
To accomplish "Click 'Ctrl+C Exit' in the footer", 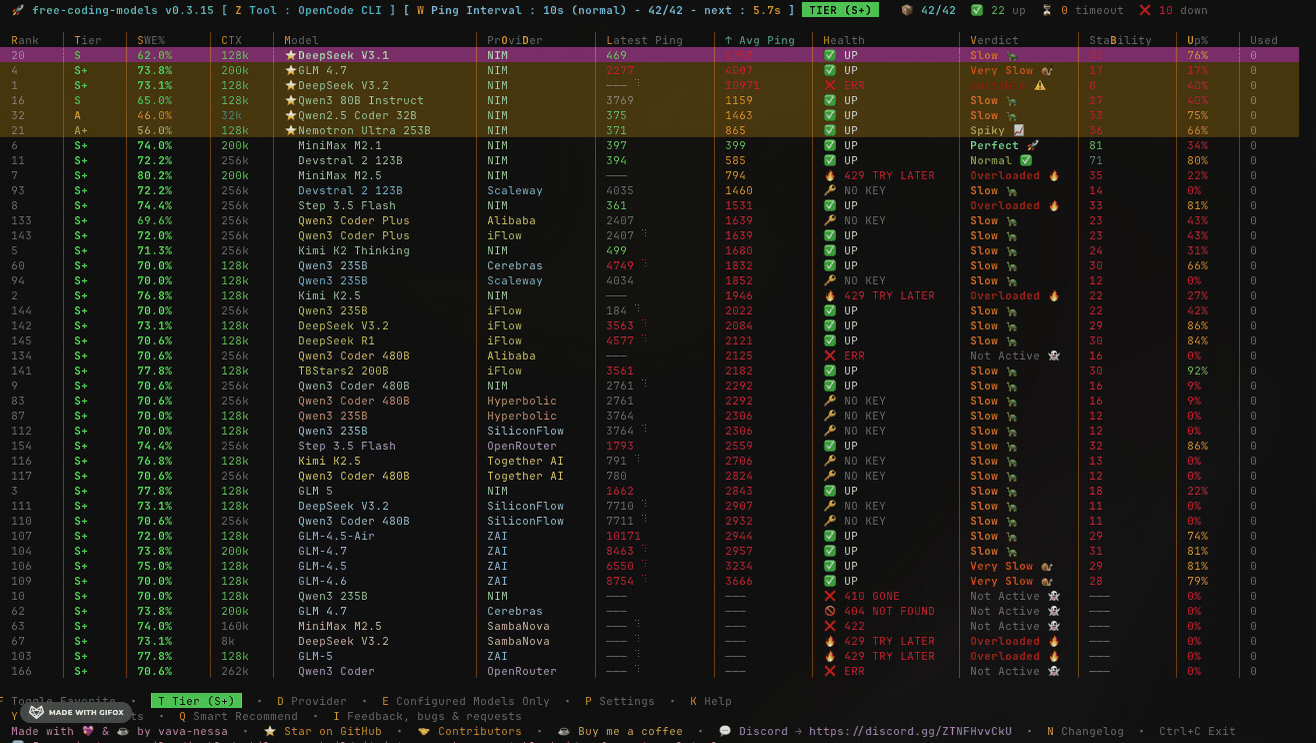I will pos(1197,731).
